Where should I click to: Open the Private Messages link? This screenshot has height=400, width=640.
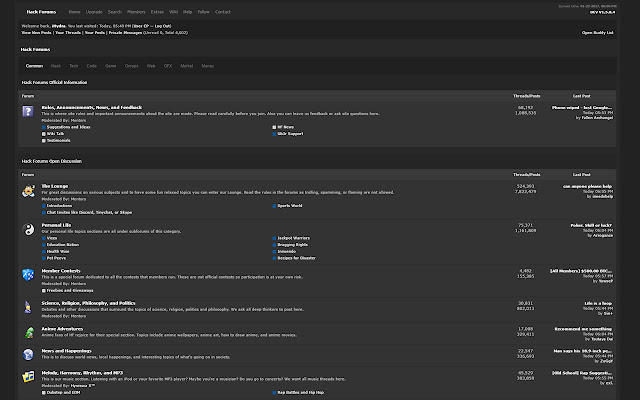coord(125,32)
